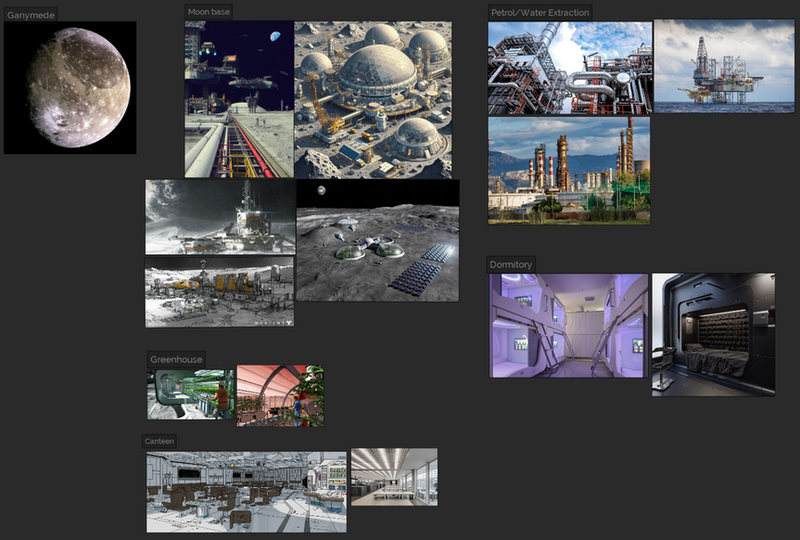This screenshot has width=800, height=540.
Task: Select the purple capsule bunk room image
Action: coord(568,326)
